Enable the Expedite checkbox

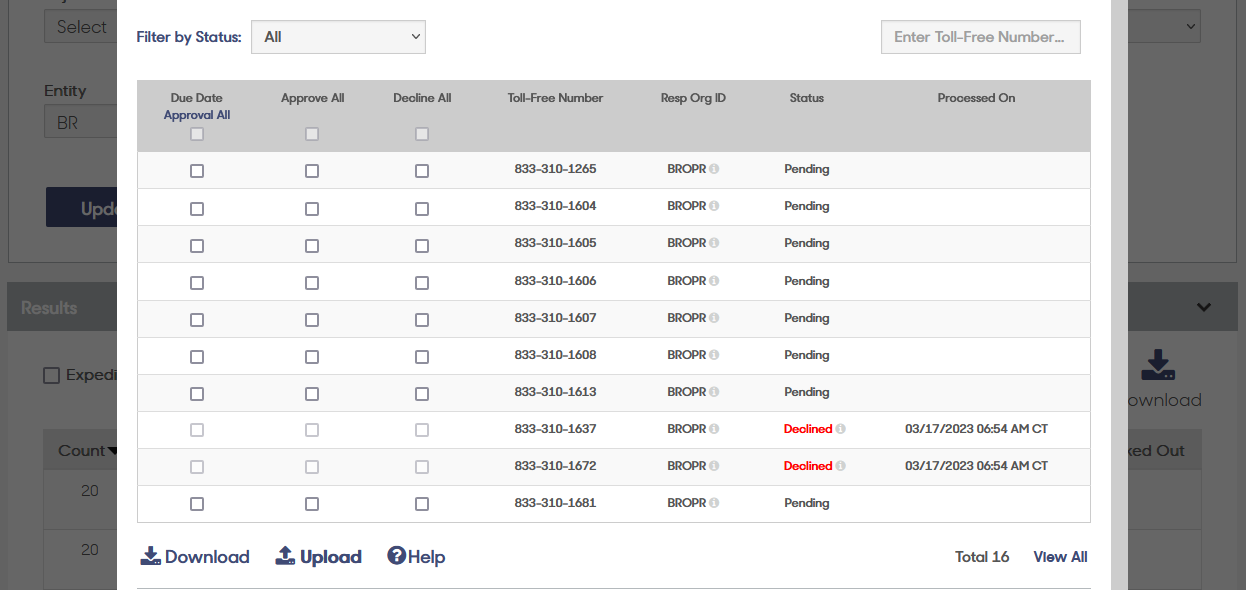point(52,375)
